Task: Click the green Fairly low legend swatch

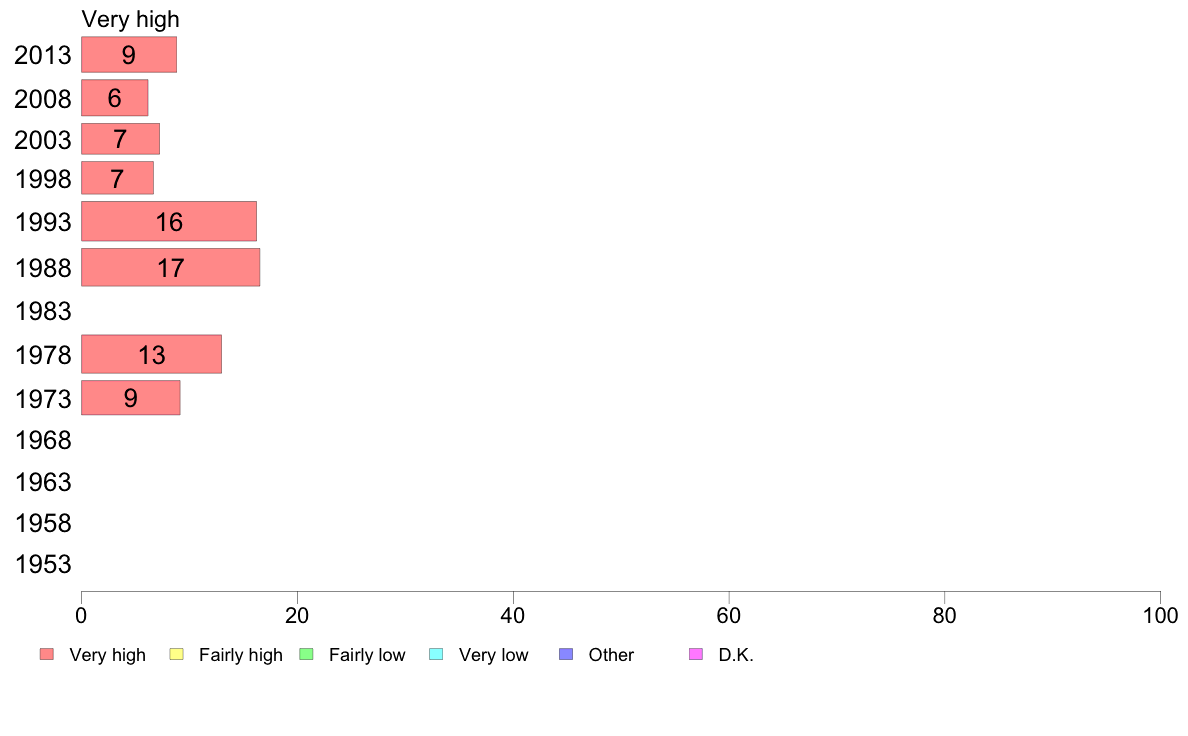Action: point(306,654)
